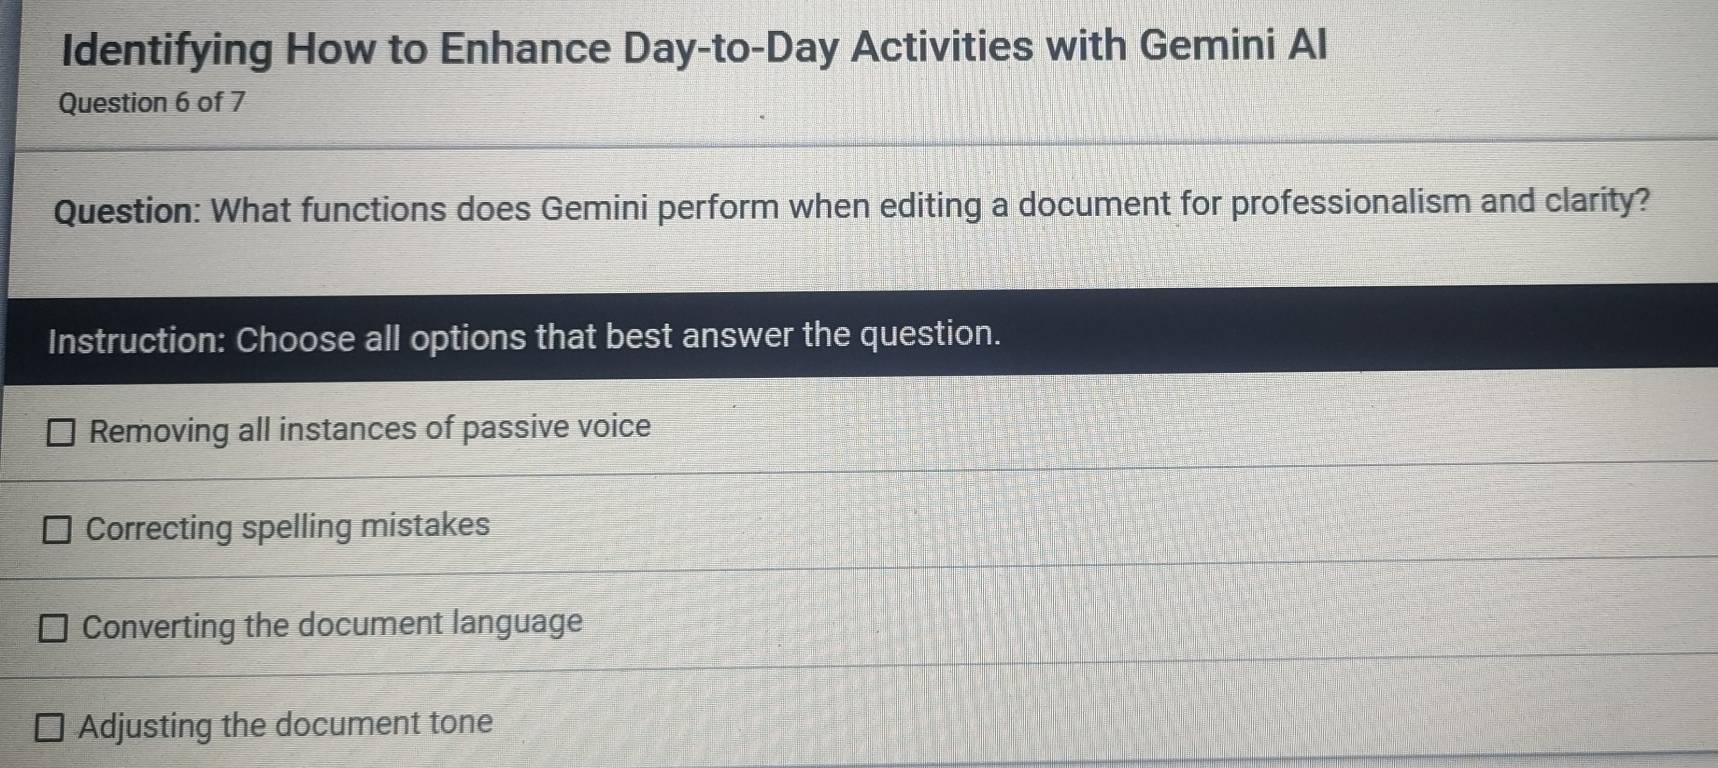Click the 'Adjusting the document tone' option label
Viewport: 1718px width, 768px height.
tap(286, 724)
